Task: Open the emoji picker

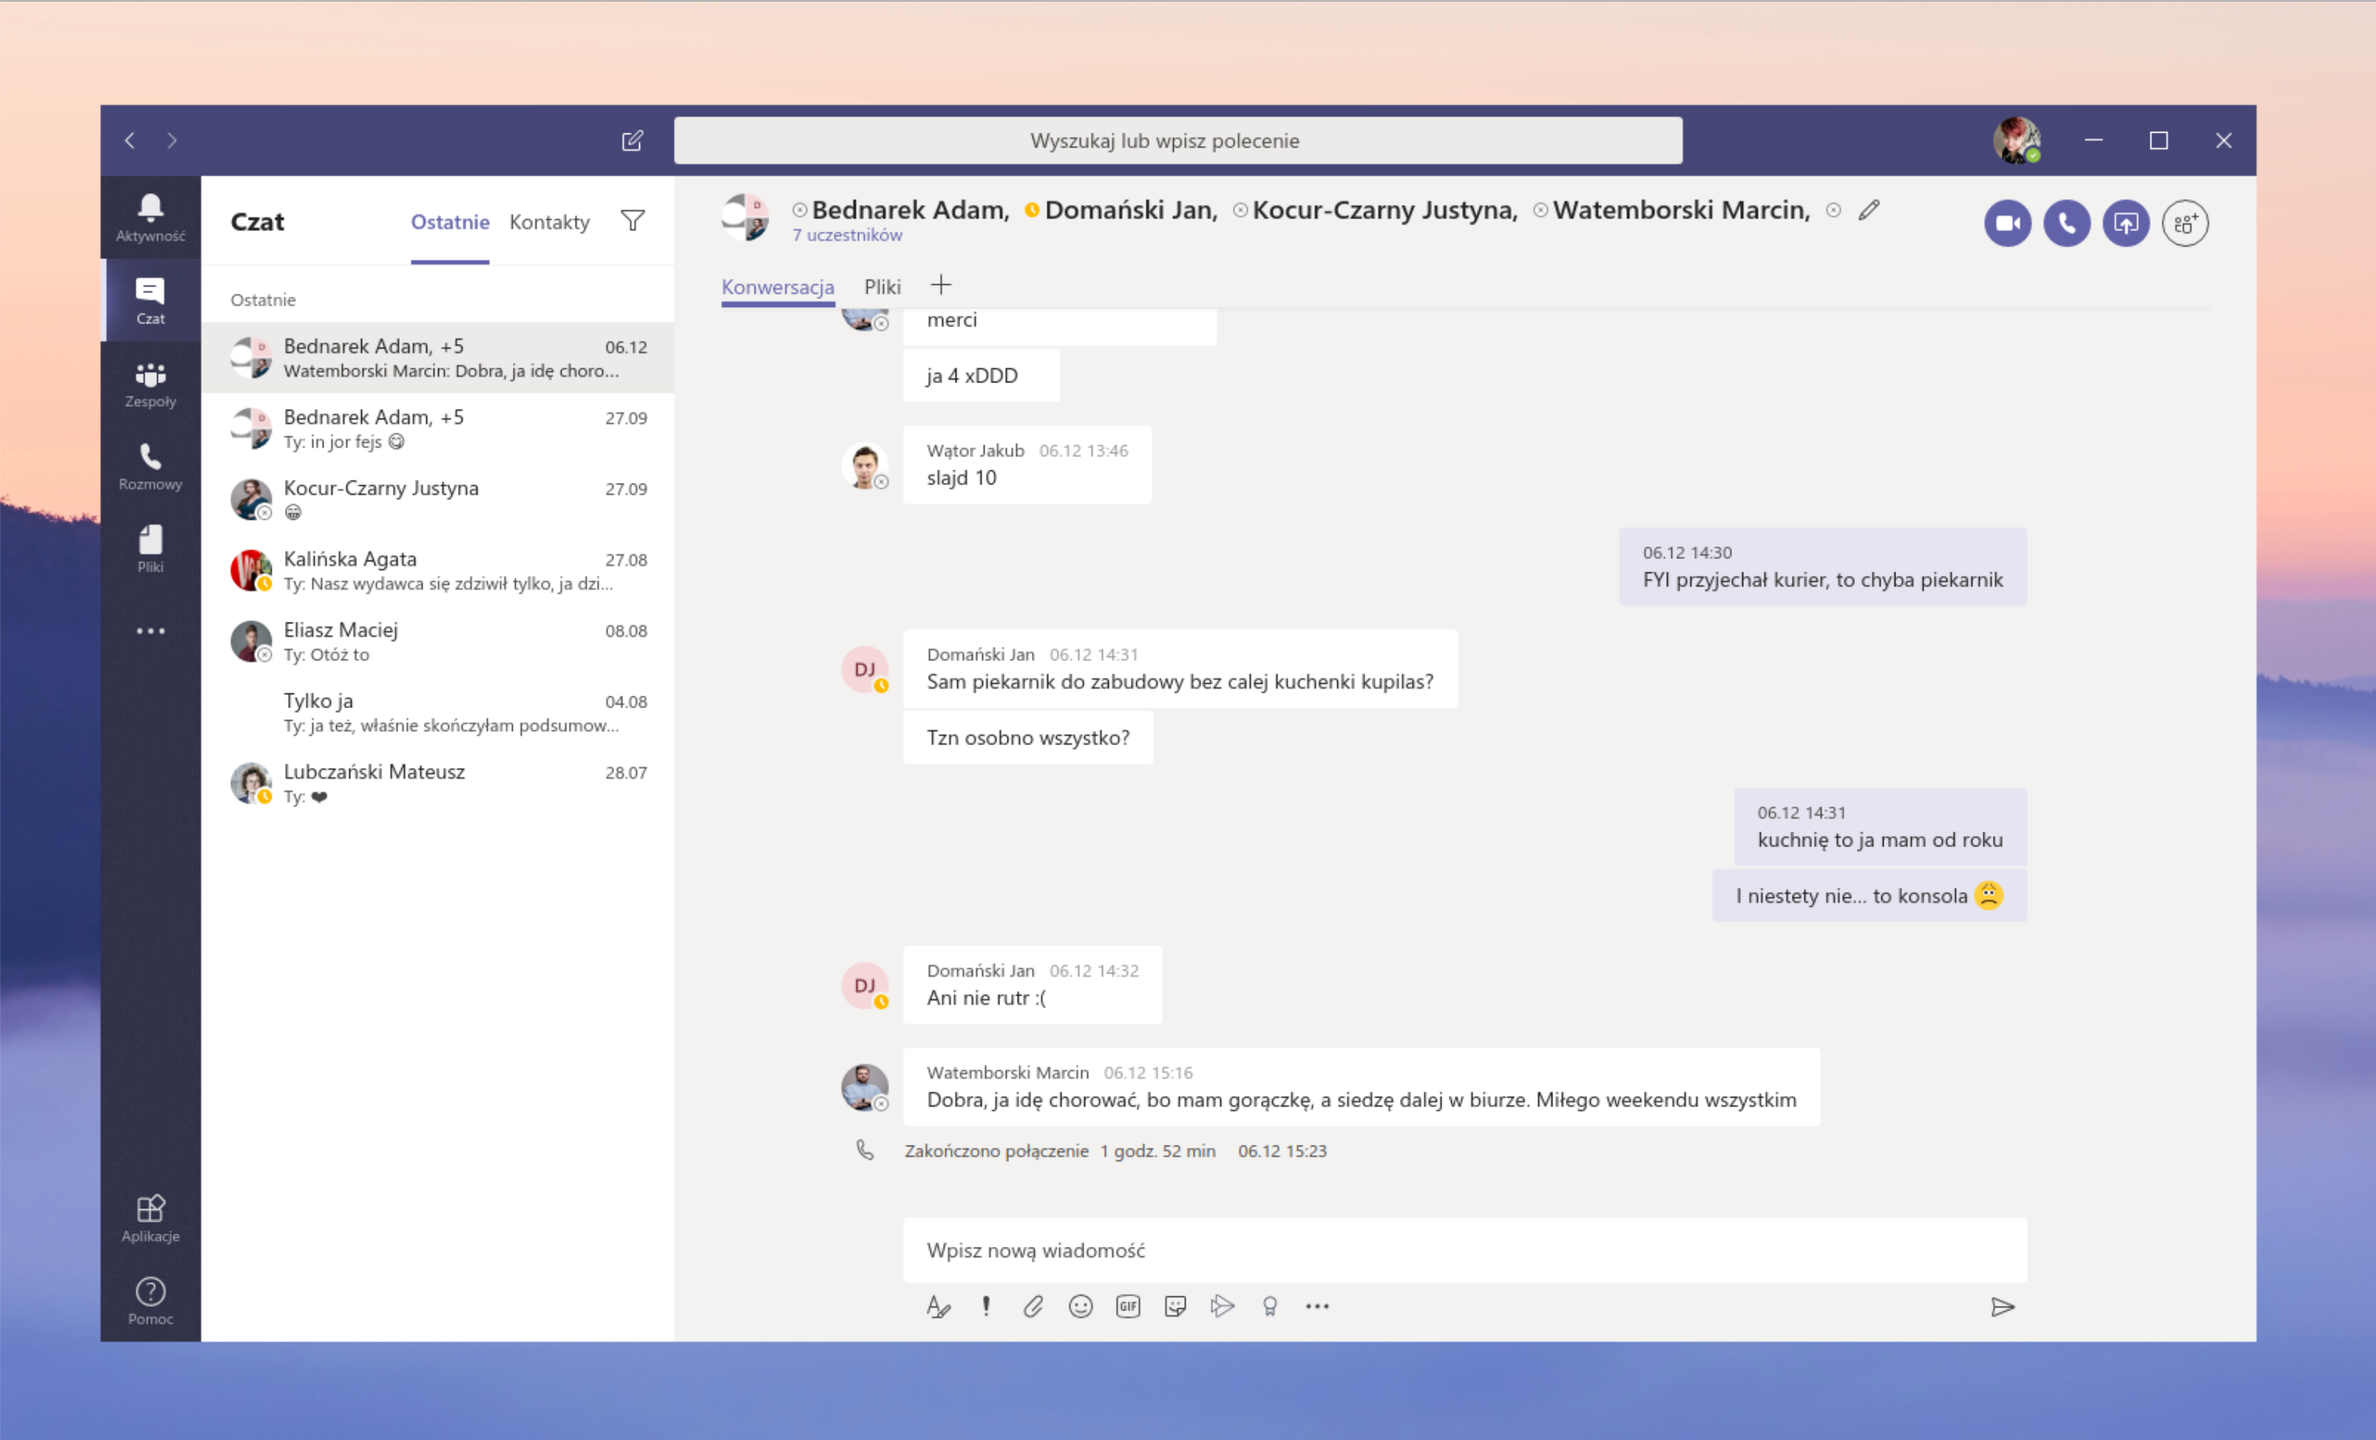Action: point(1080,1306)
